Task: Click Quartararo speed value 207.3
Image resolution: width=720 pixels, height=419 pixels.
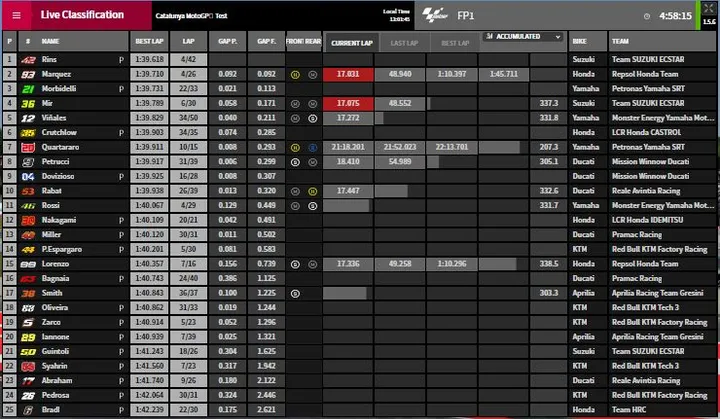Action: click(549, 147)
